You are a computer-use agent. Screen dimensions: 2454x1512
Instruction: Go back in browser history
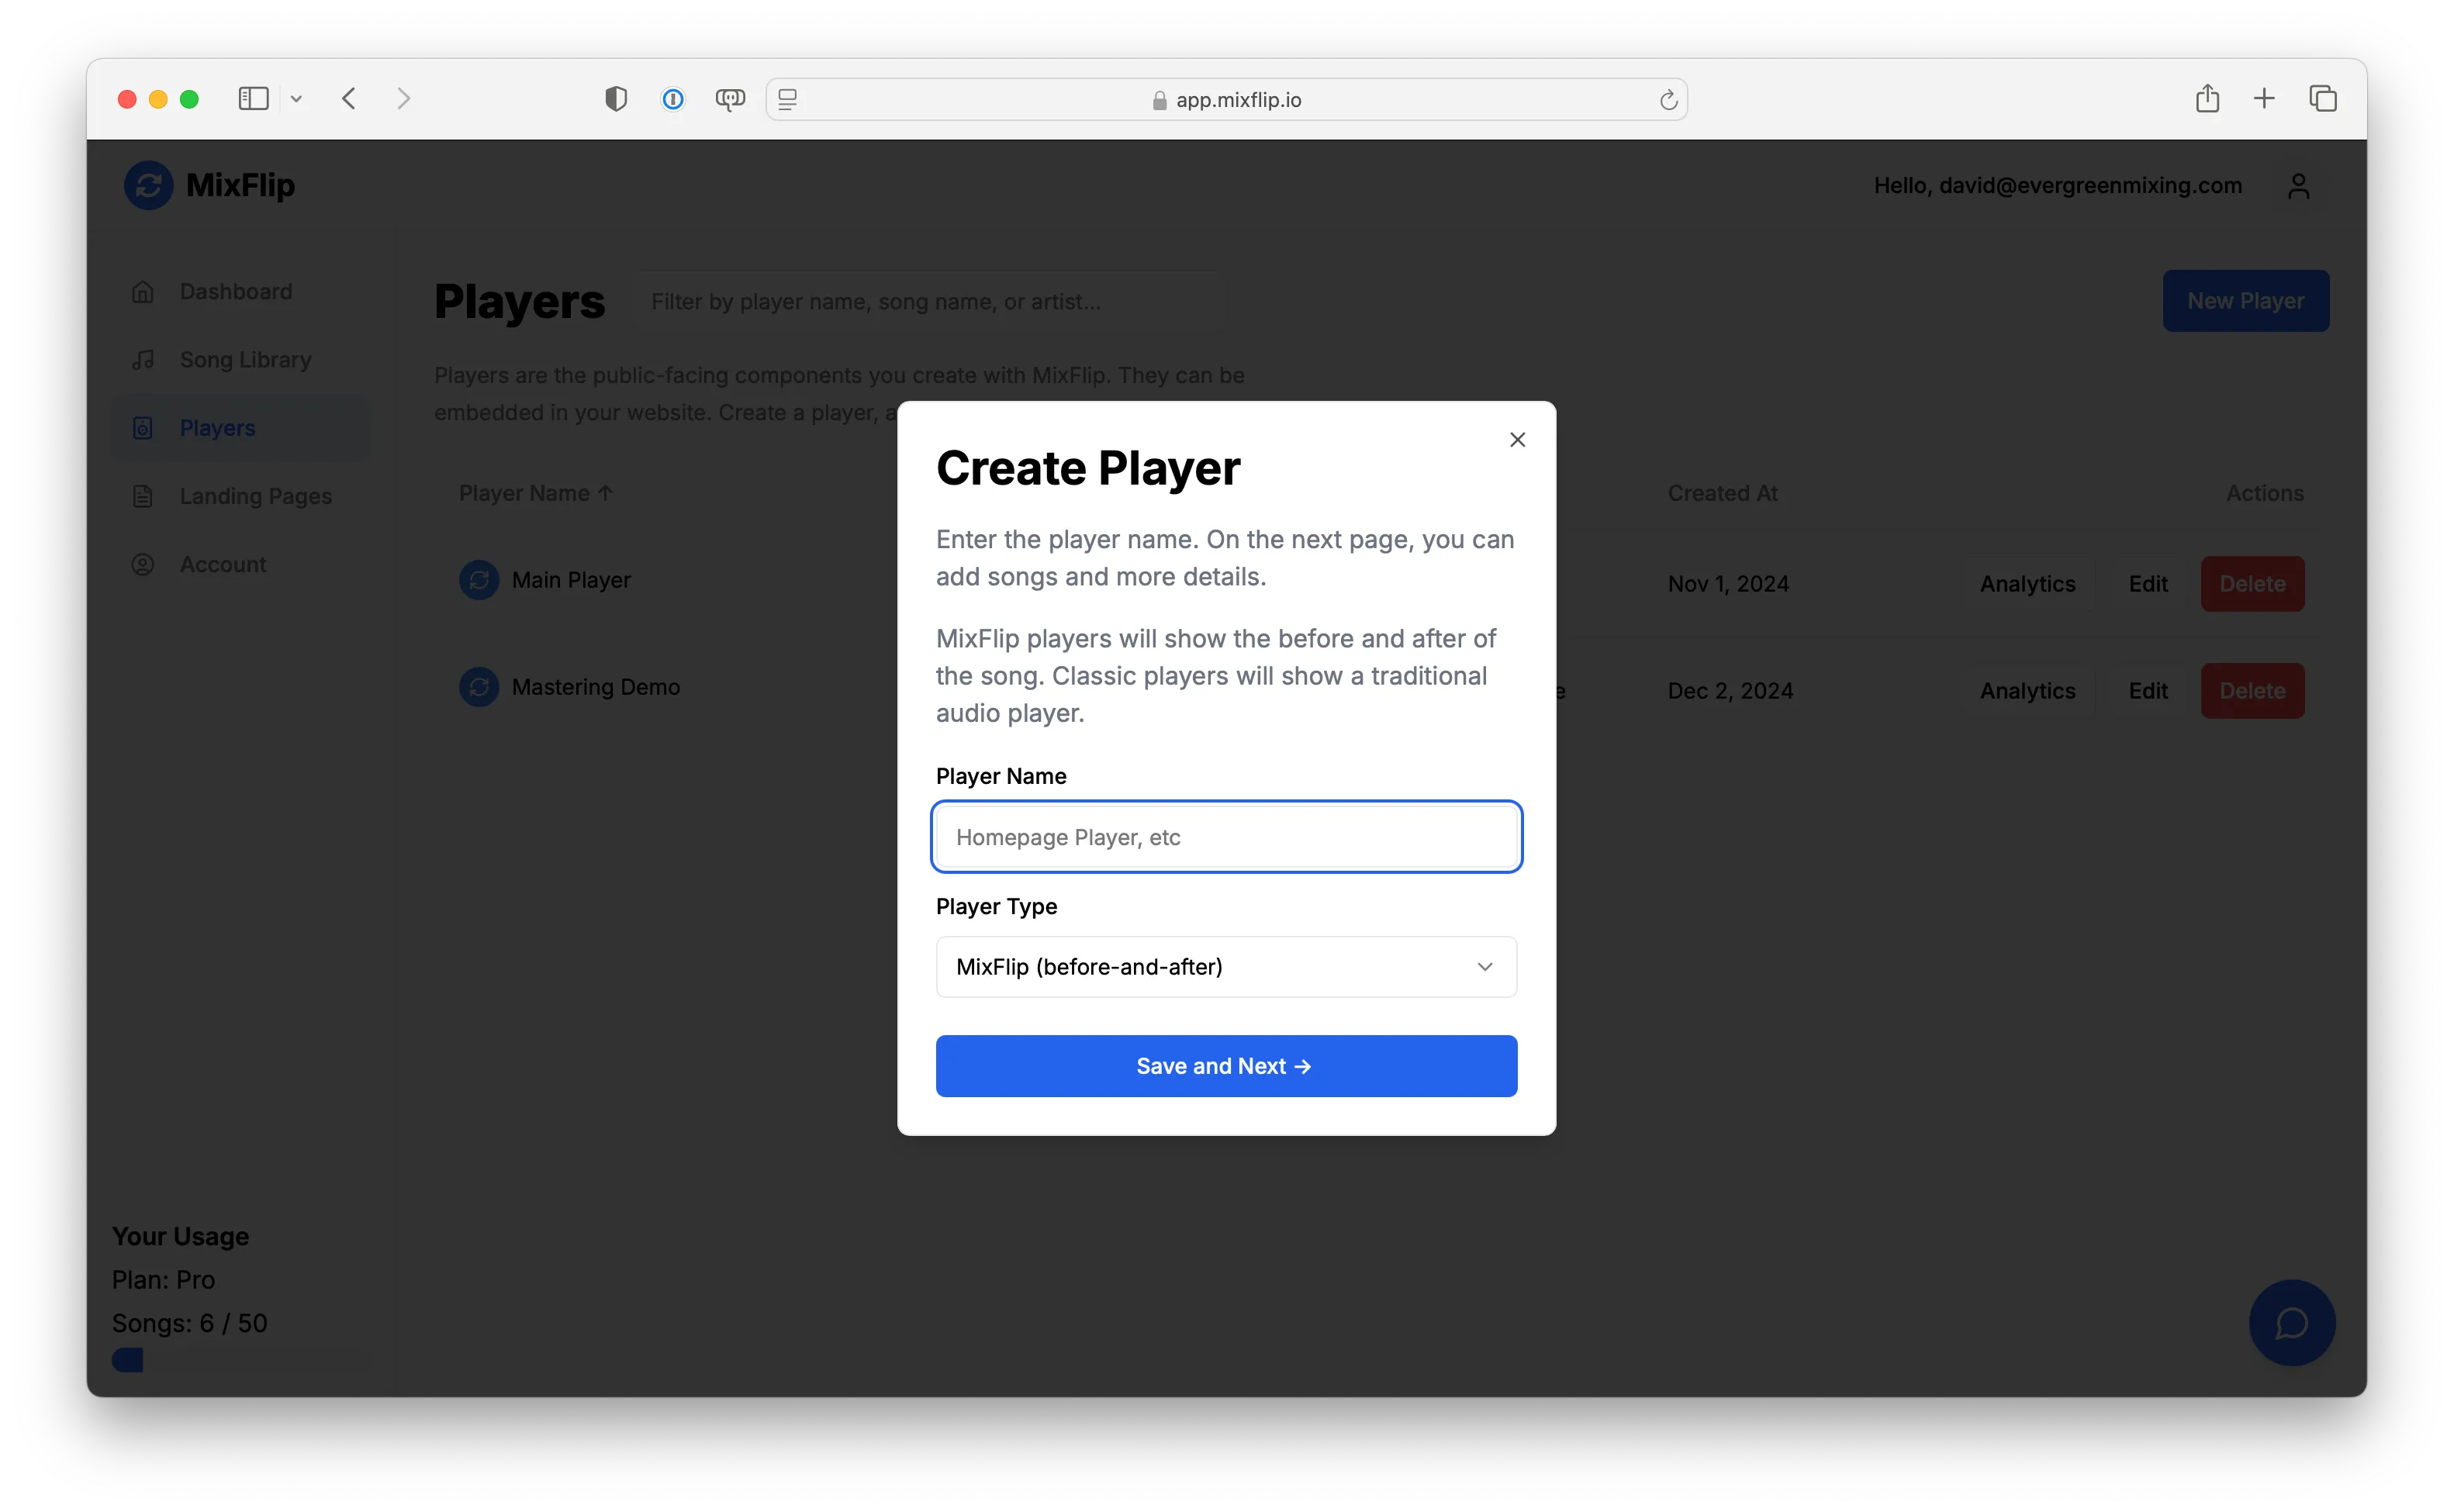tap(349, 99)
